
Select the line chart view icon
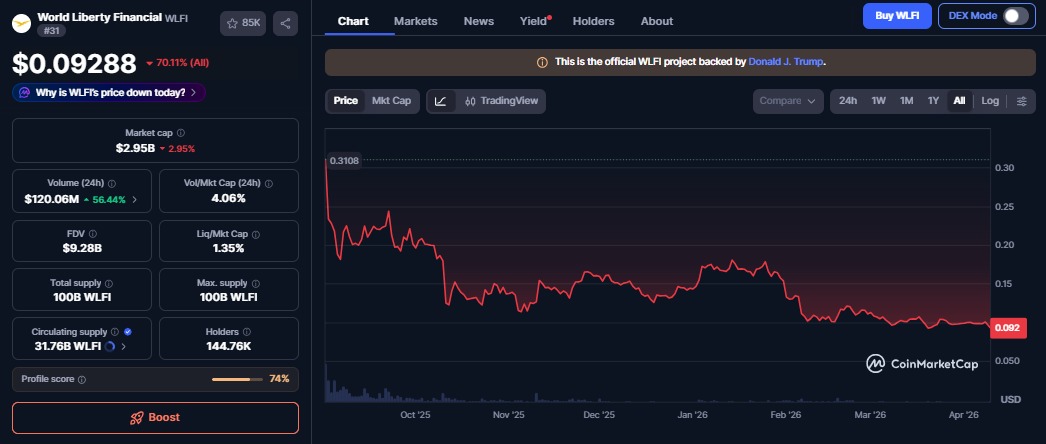(441, 101)
